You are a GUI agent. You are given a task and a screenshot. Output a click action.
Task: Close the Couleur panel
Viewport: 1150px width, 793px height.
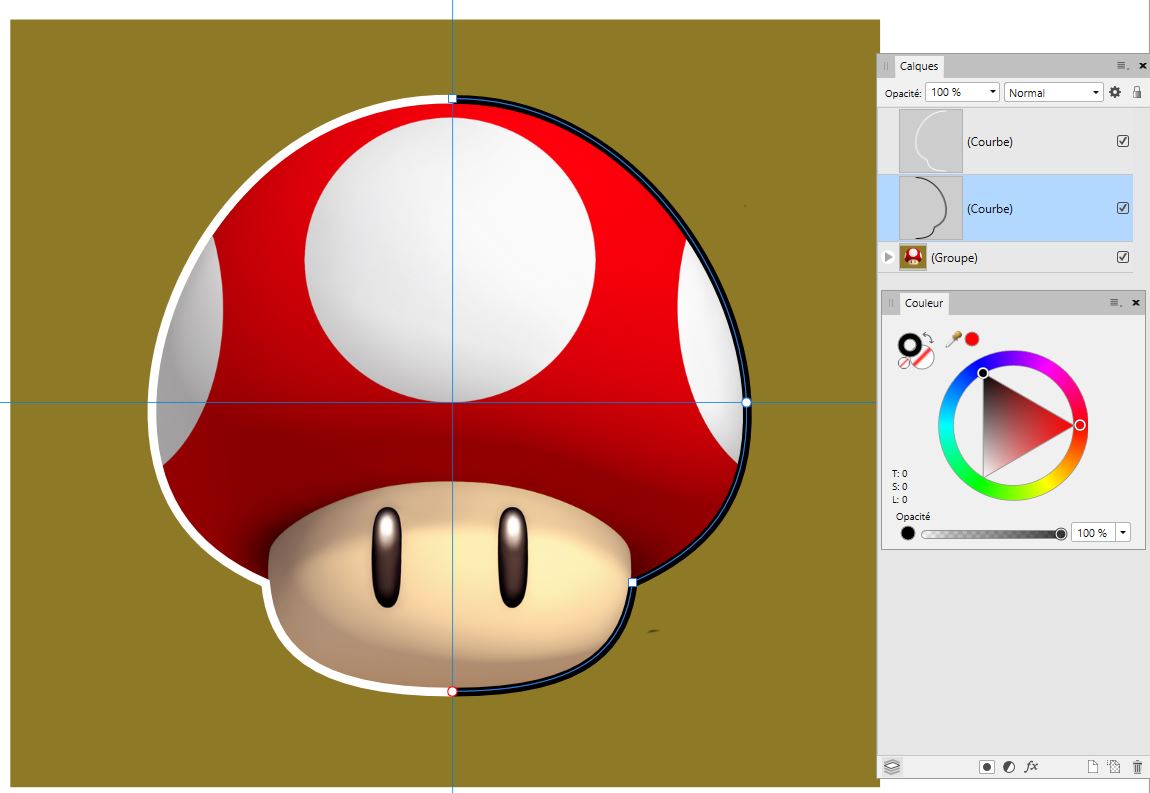(x=1136, y=302)
